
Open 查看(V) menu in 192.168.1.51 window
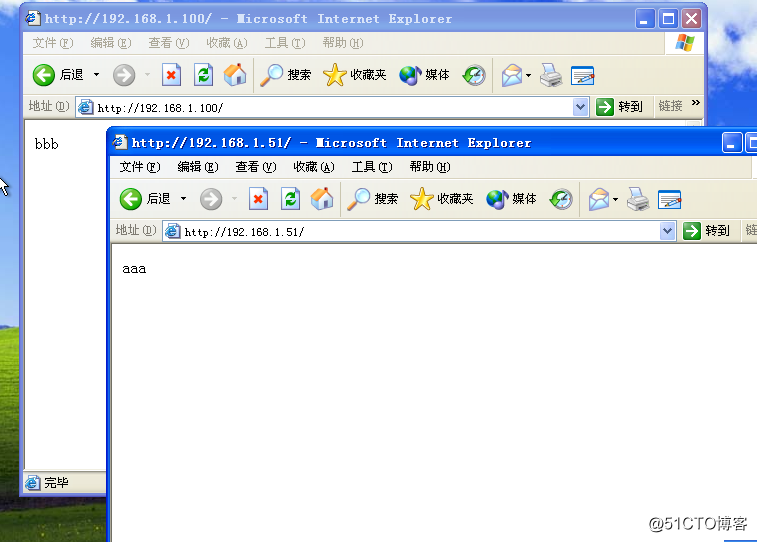pyautogui.click(x=256, y=167)
